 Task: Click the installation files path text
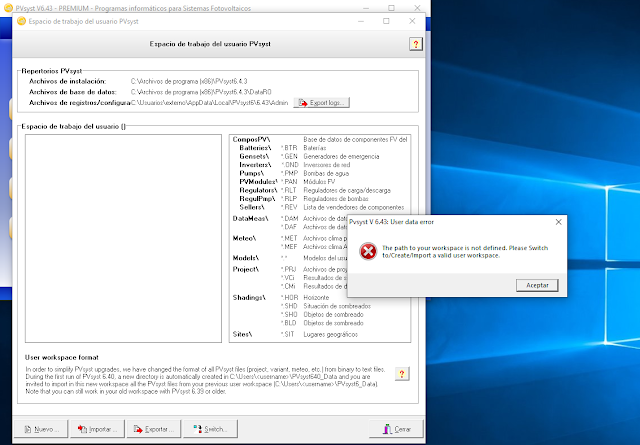[189, 81]
